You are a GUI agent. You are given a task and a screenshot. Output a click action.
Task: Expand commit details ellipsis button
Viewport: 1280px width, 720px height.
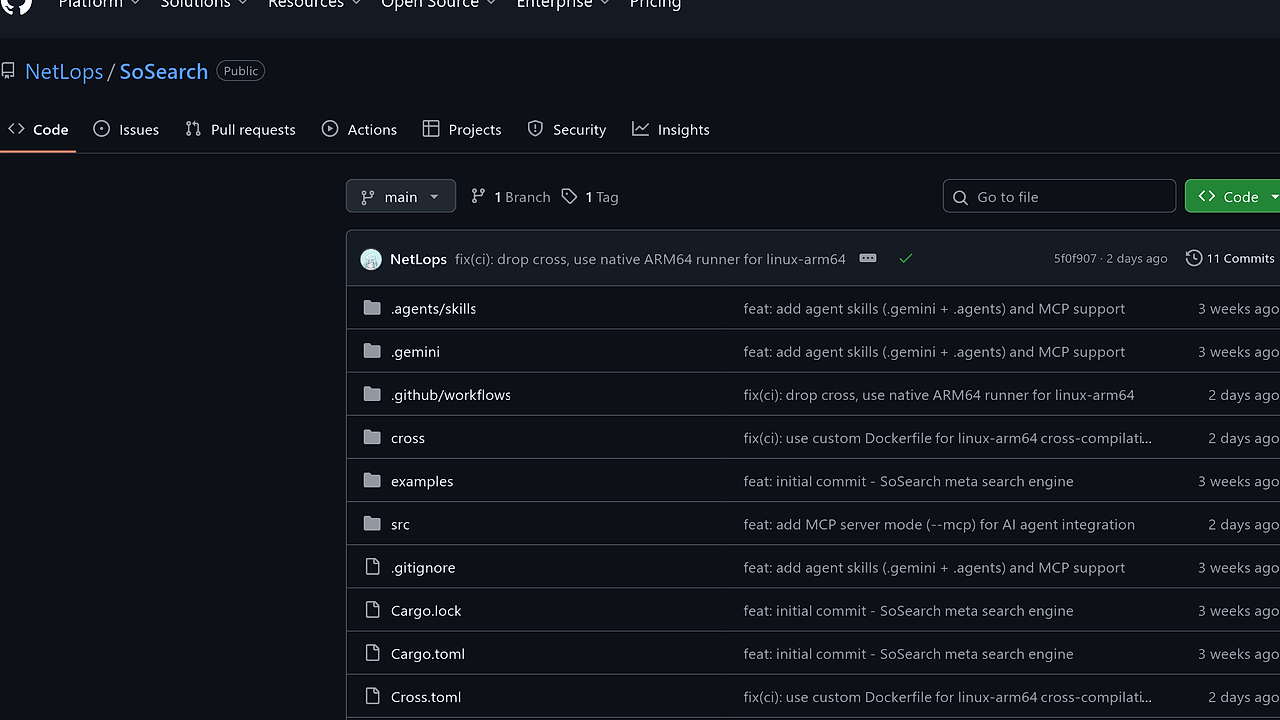868,258
